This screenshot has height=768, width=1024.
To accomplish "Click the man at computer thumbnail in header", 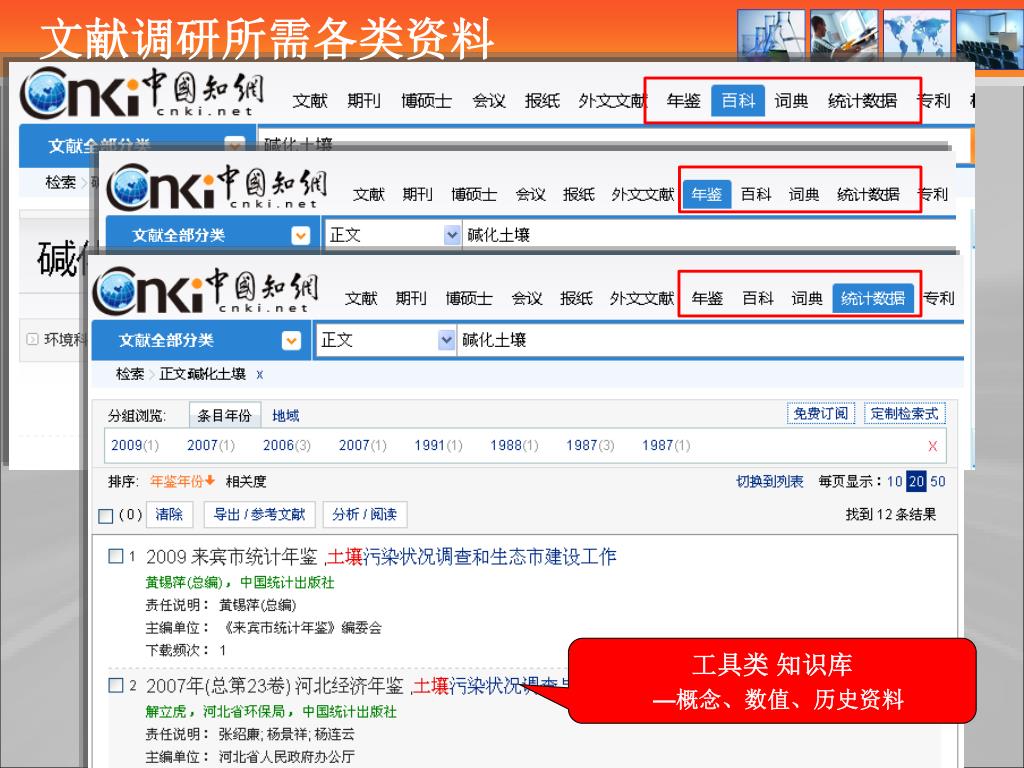I will [x=844, y=35].
